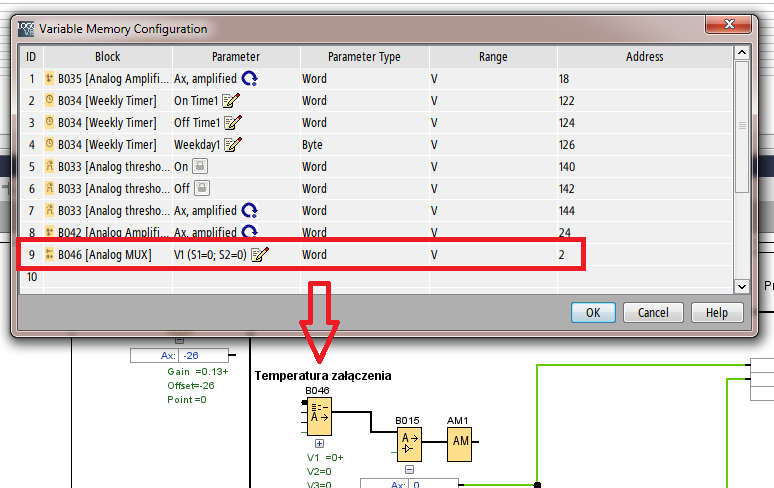Click the Parameter column header

(x=236, y=57)
